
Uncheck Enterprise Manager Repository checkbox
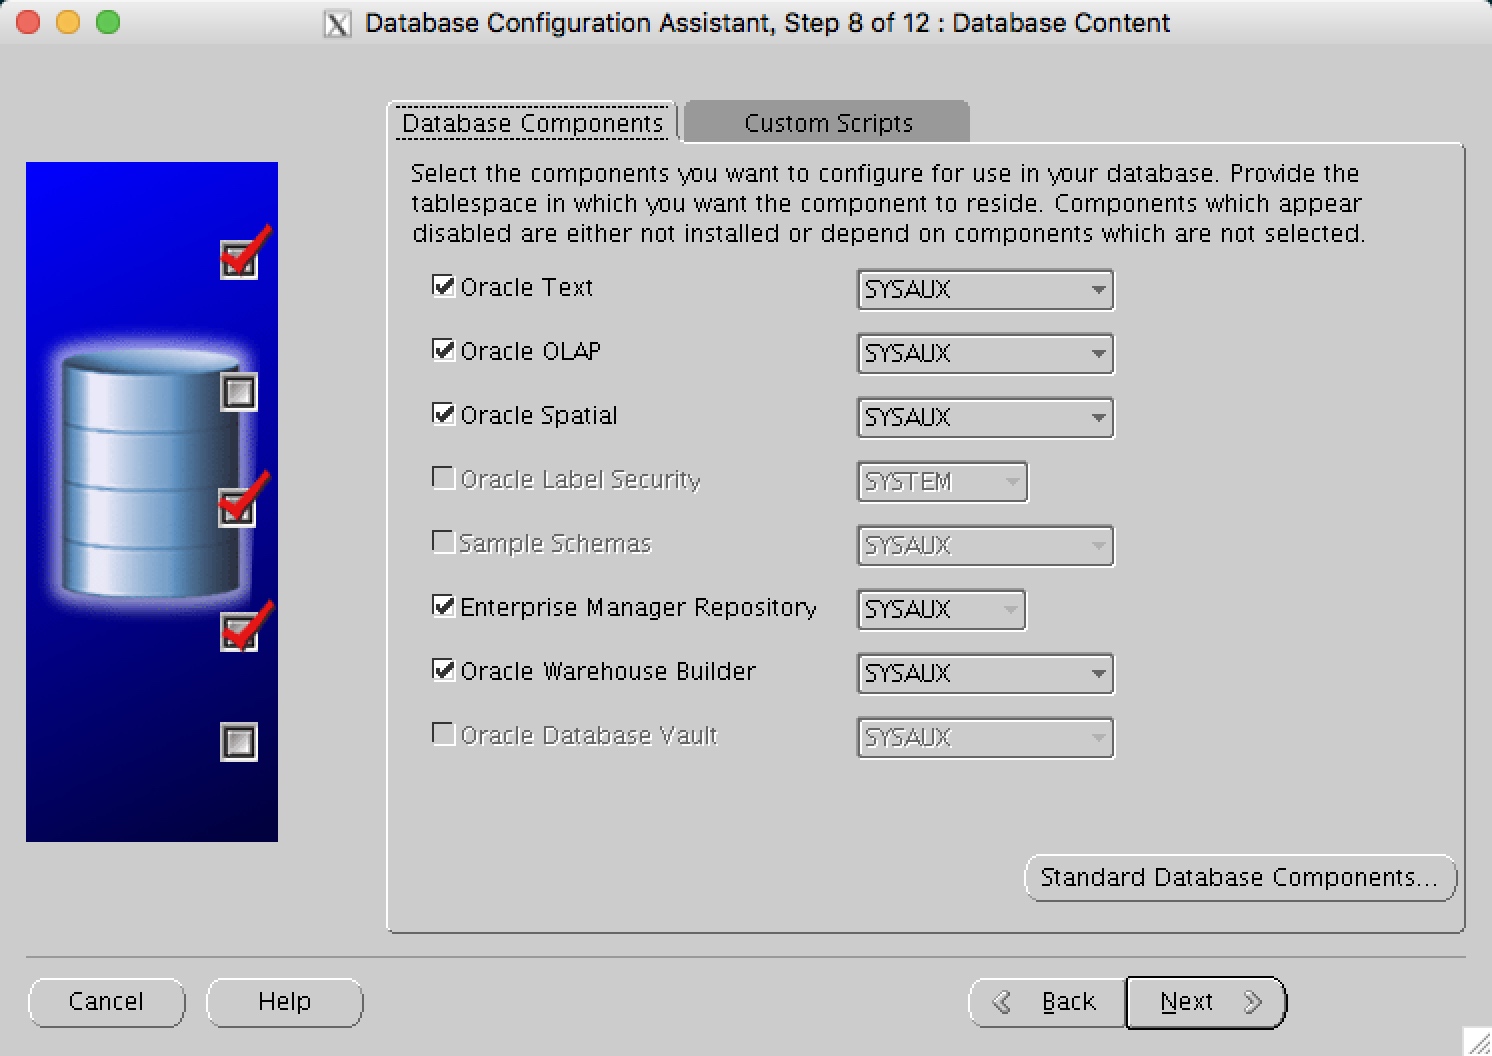point(443,606)
